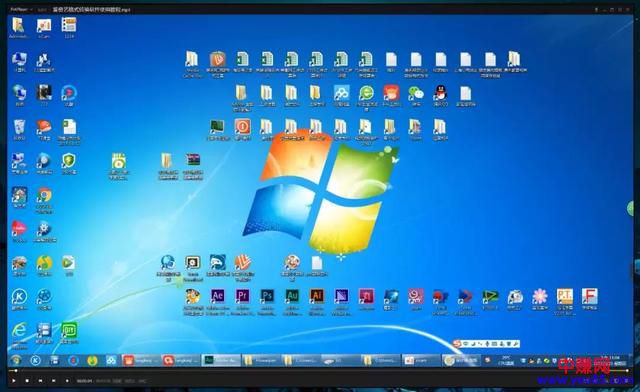
Task: Click the play button in player controls
Action: pos(13,381)
